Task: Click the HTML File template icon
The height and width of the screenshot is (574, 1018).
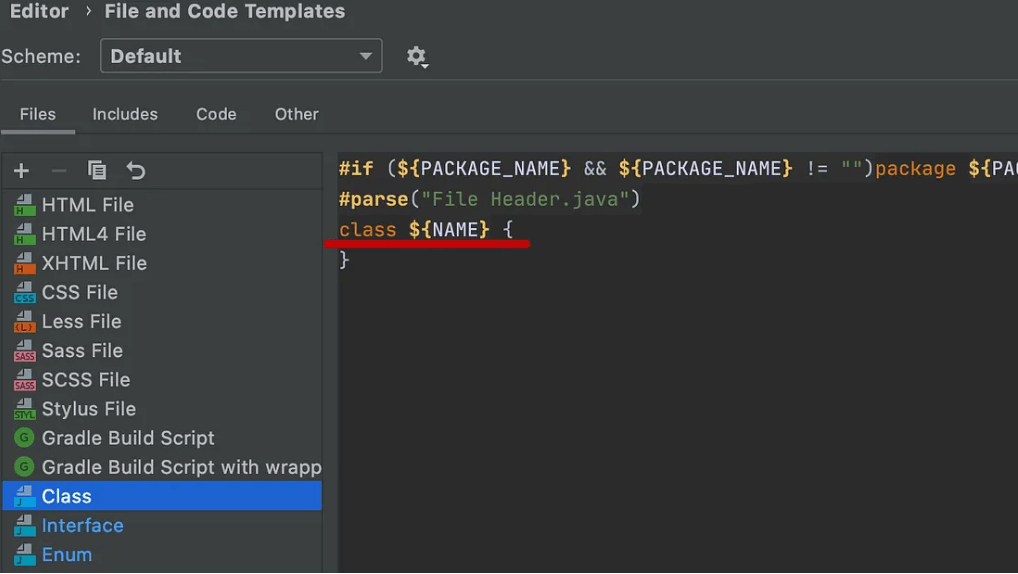Action: pos(24,205)
